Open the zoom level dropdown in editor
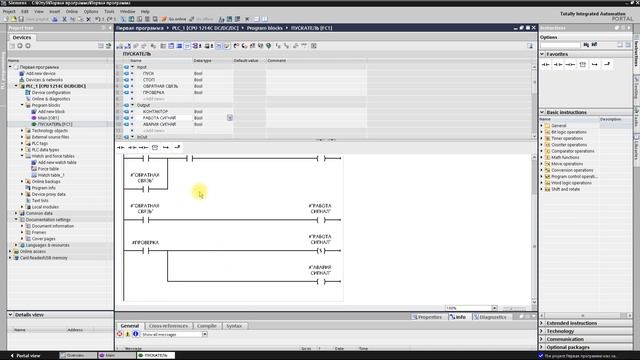This screenshot has height=360, width=640. (494, 308)
